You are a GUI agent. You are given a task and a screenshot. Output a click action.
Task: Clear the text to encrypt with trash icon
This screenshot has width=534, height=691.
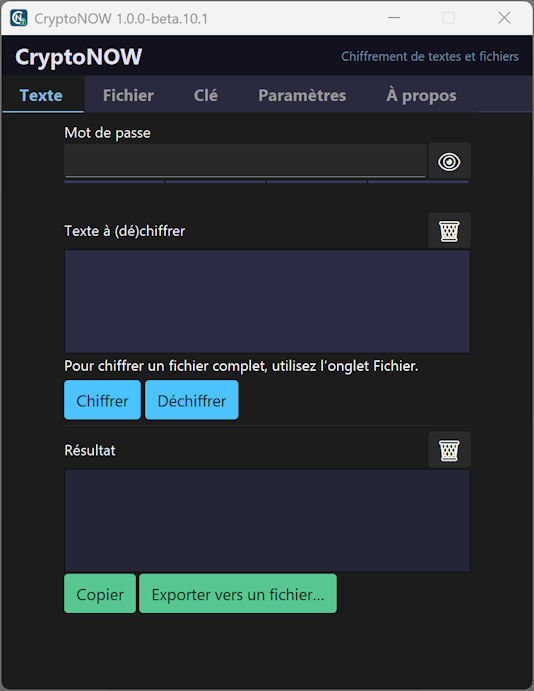(449, 230)
